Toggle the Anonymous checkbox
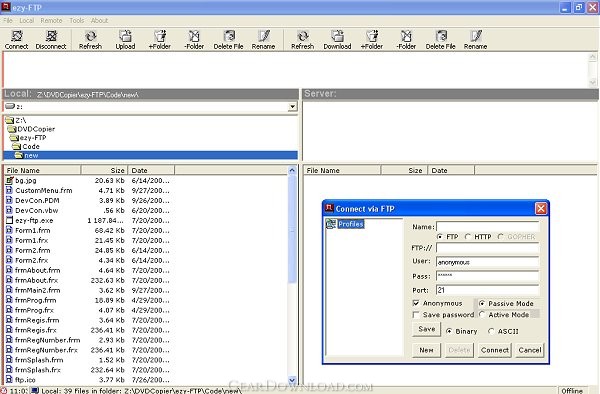This screenshot has width=600, height=394. (x=416, y=303)
